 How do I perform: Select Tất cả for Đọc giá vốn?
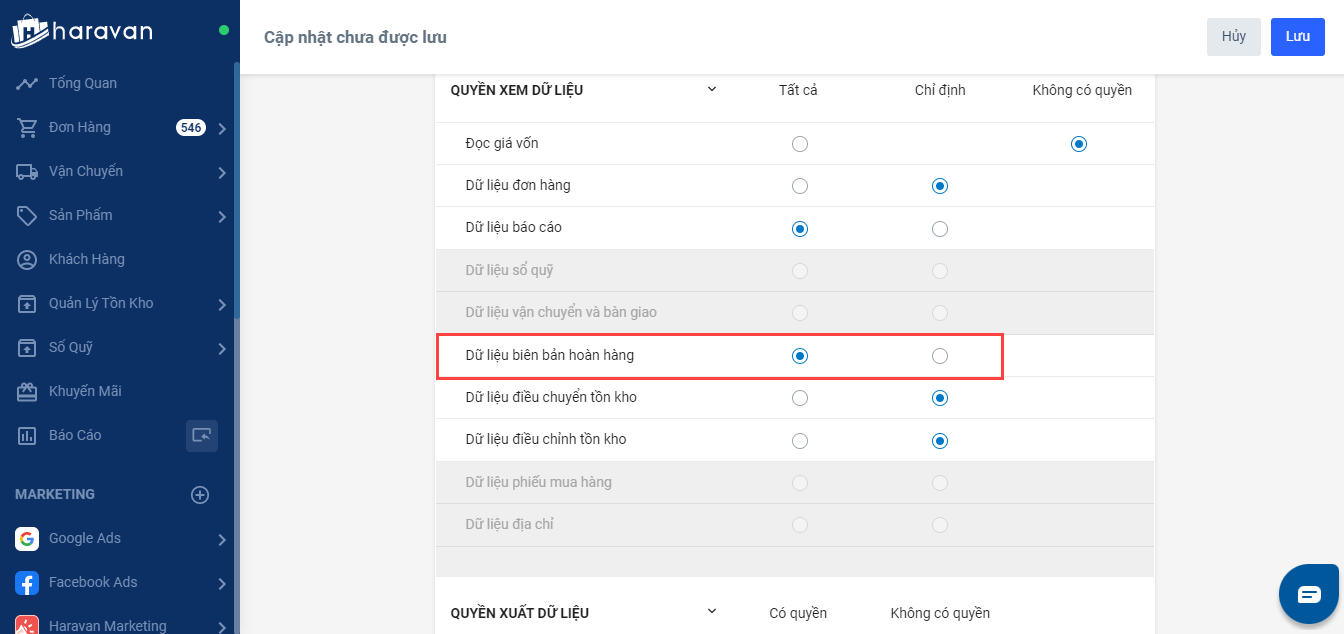click(x=799, y=144)
